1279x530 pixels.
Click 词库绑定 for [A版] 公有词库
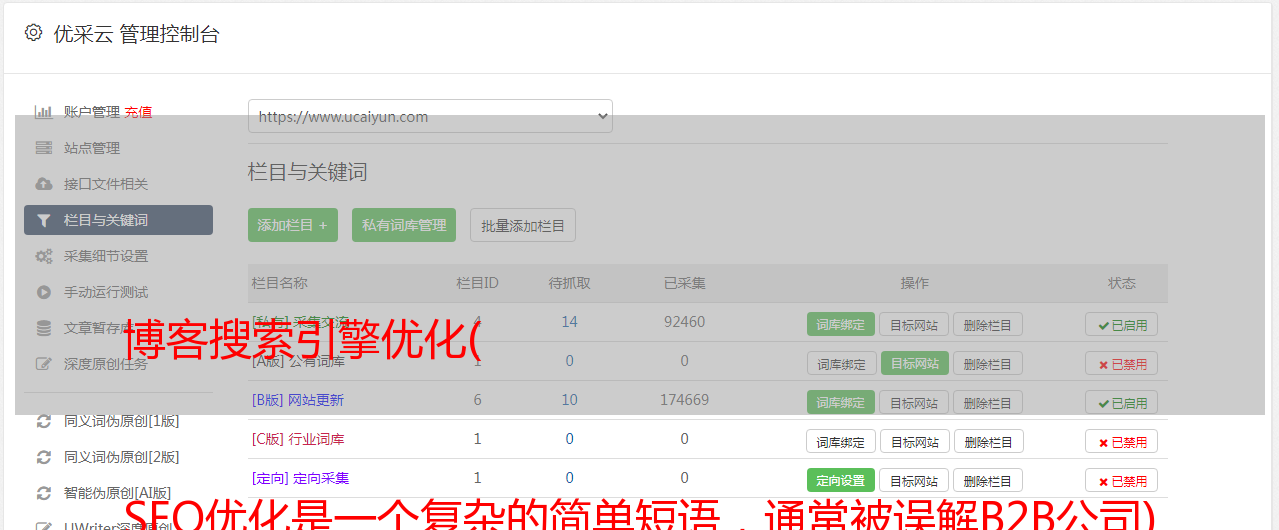[x=841, y=363]
